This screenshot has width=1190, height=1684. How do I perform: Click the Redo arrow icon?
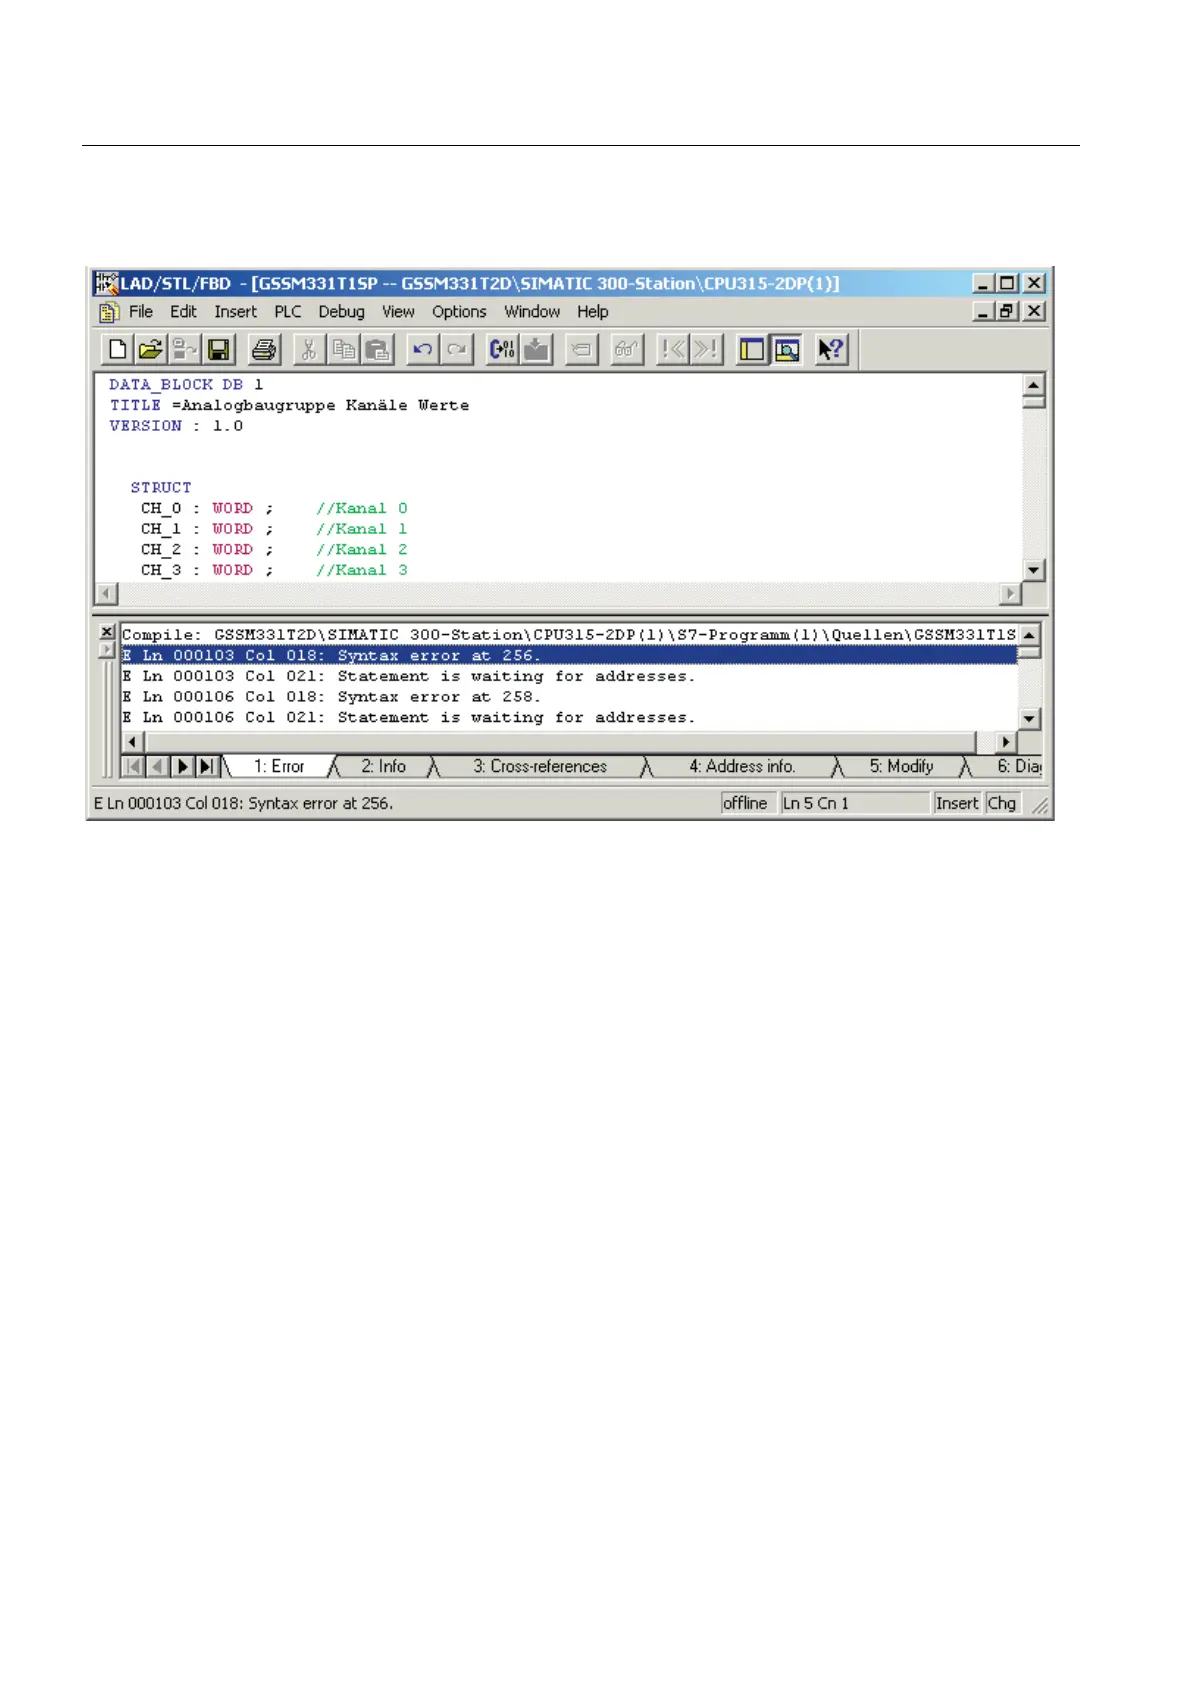pos(456,349)
